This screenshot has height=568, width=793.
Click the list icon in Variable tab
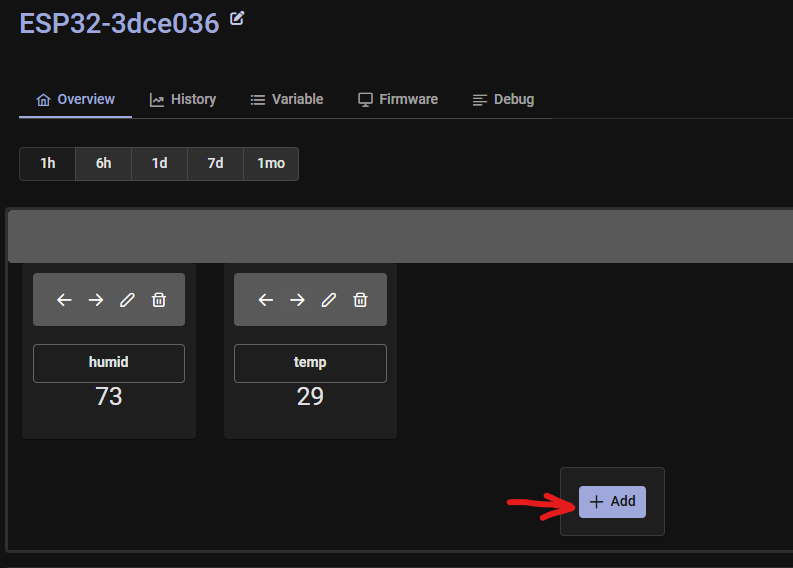tap(258, 100)
